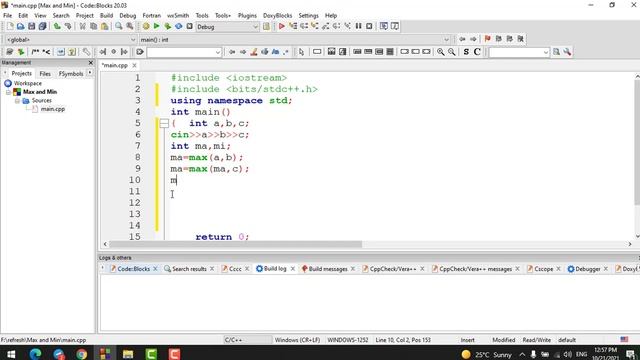Click the Save all files icon
Viewport: 640px width, 360px height.
pos(42,27)
